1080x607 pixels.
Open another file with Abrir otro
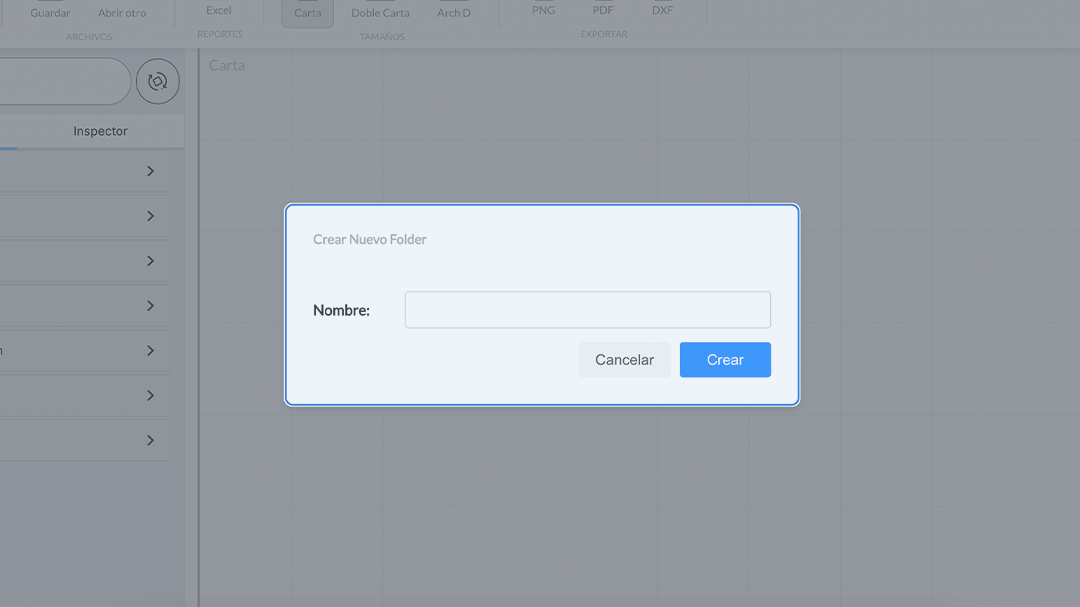click(122, 12)
